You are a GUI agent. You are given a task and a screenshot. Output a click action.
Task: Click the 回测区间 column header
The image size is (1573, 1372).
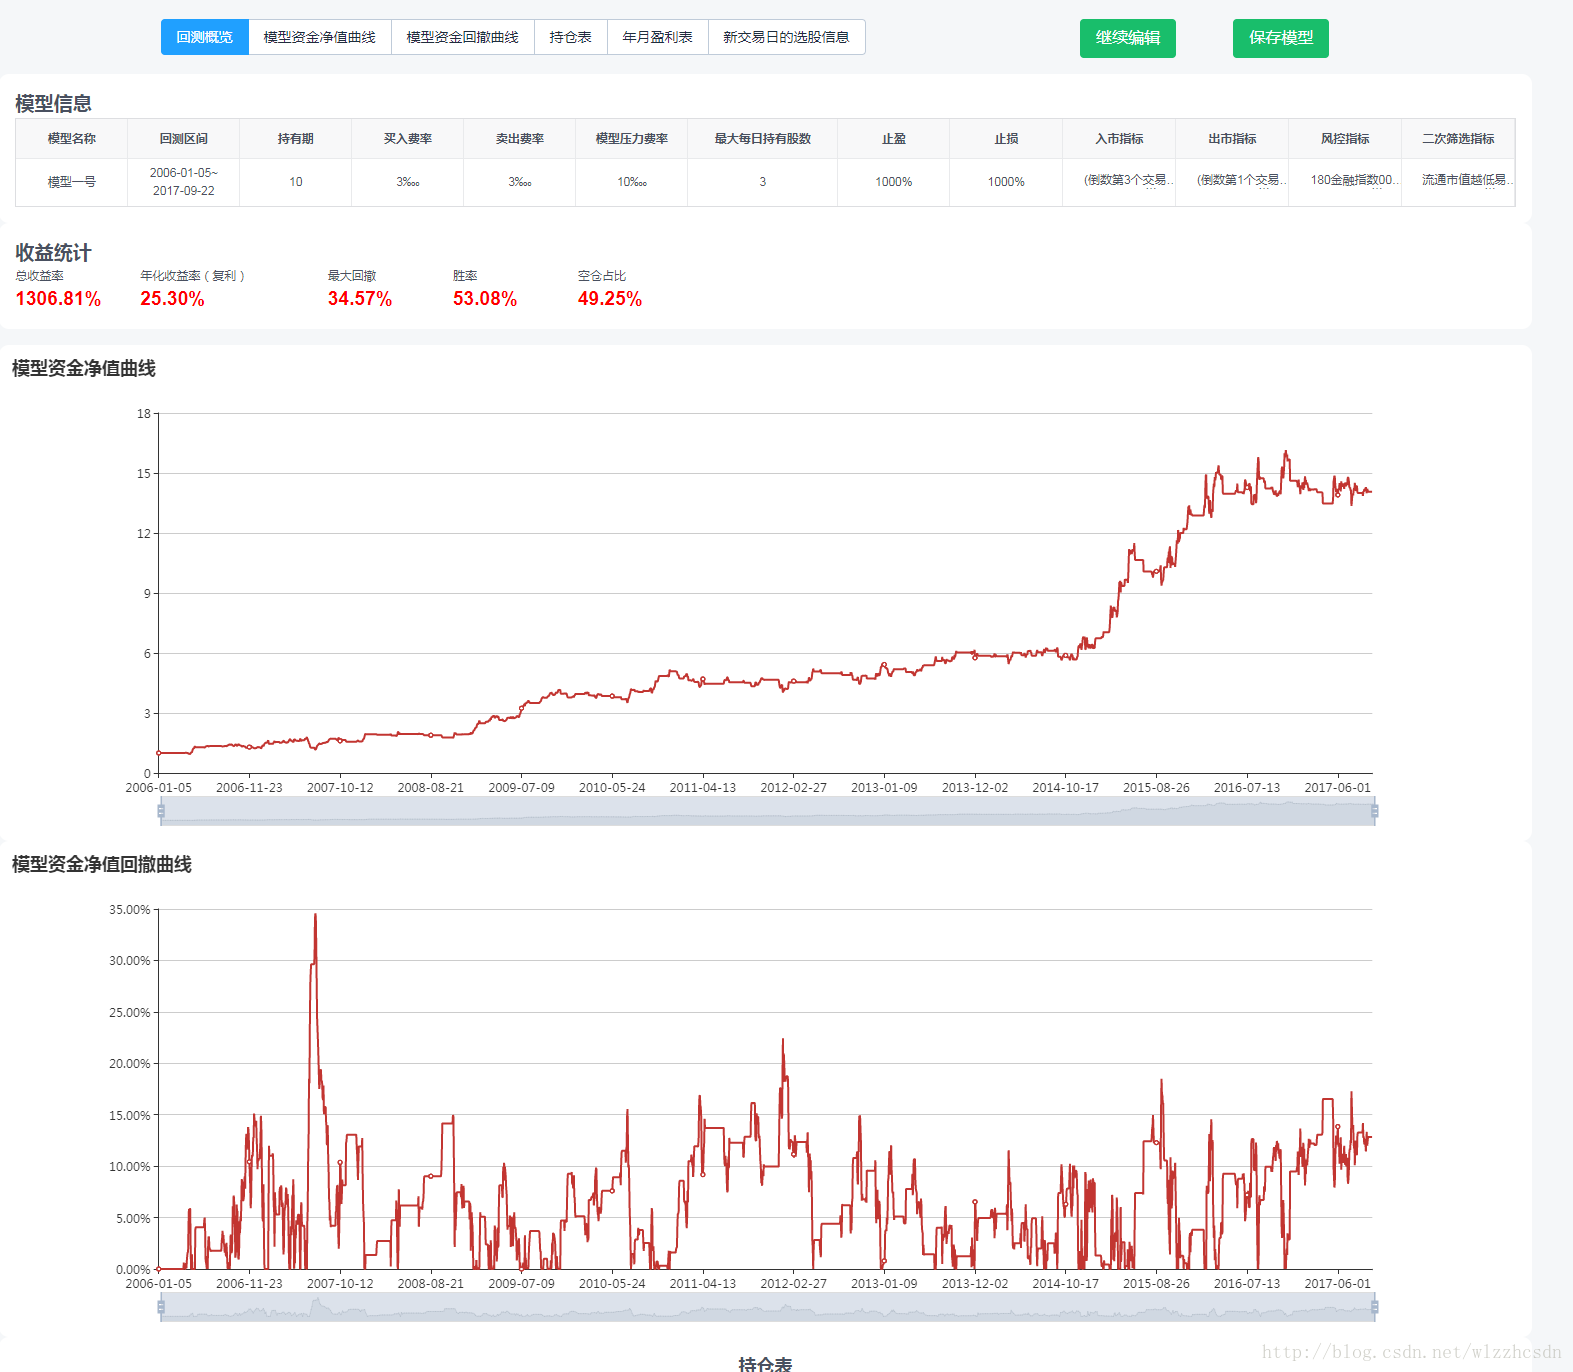[x=184, y=139]
